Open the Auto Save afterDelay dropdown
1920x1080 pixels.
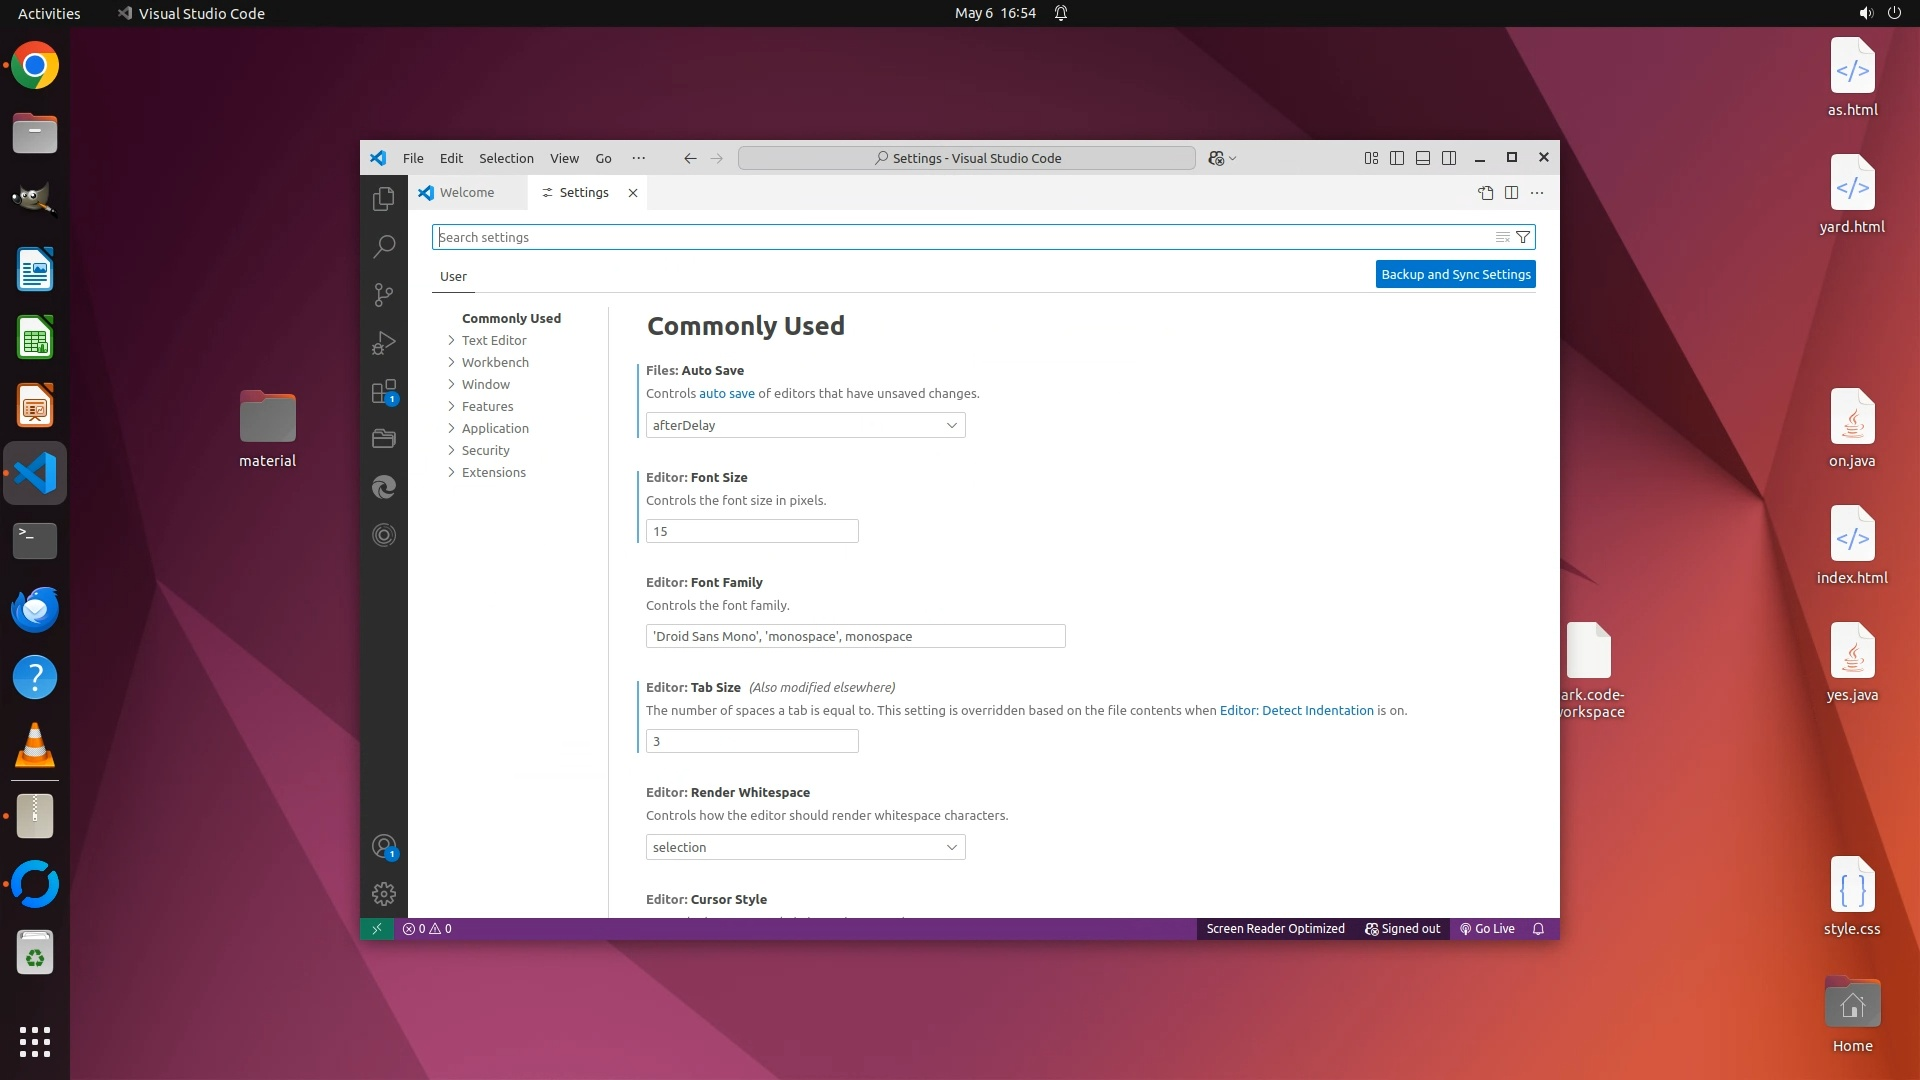click(805, 425)
